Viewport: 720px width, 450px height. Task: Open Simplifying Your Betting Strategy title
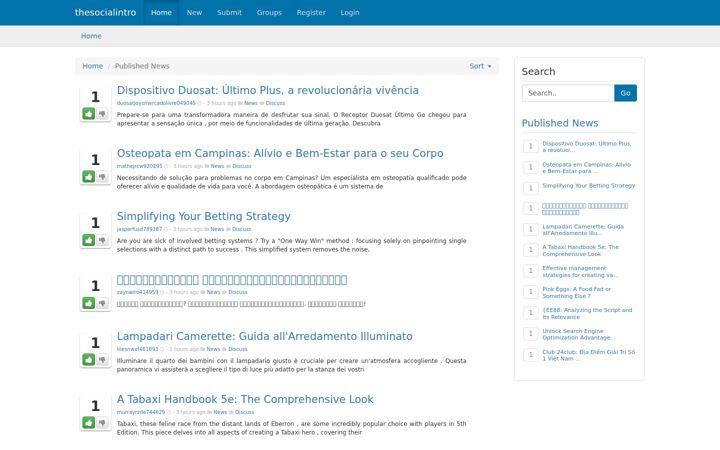click(x=203, y=216)
